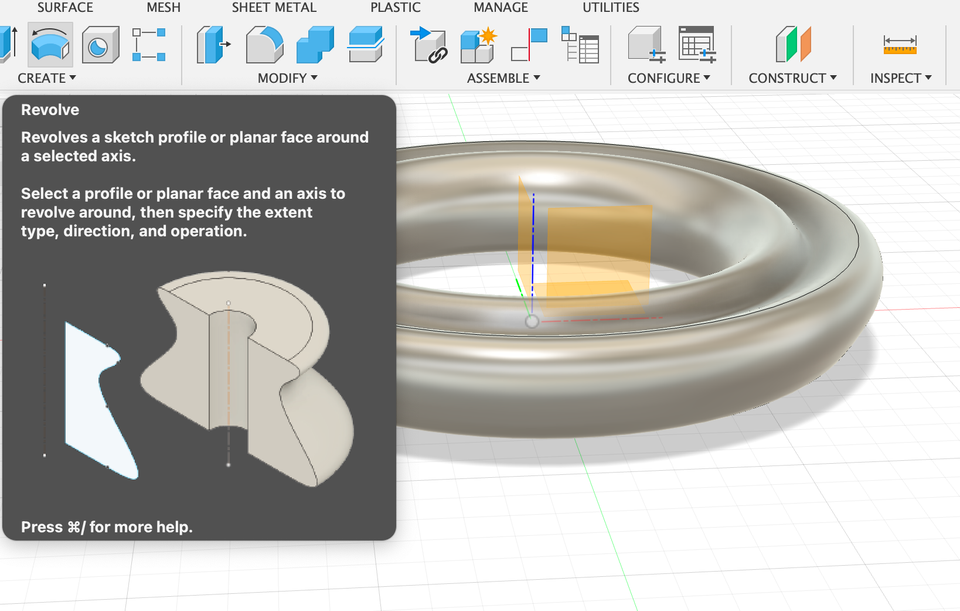Click the pattern icon right of Hole
Screen dimensions: 960x611
click(x=149, y=45)
